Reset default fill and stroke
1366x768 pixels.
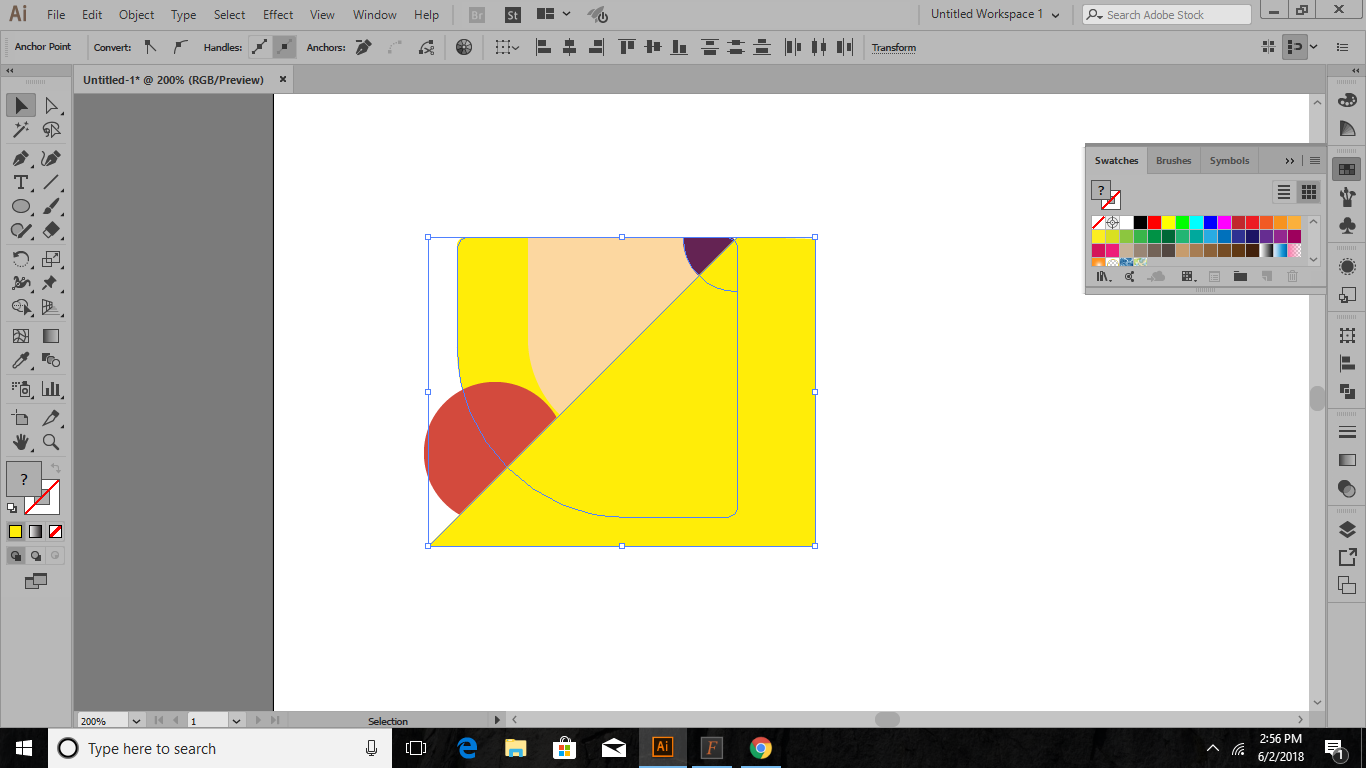(x=12, y=508)
